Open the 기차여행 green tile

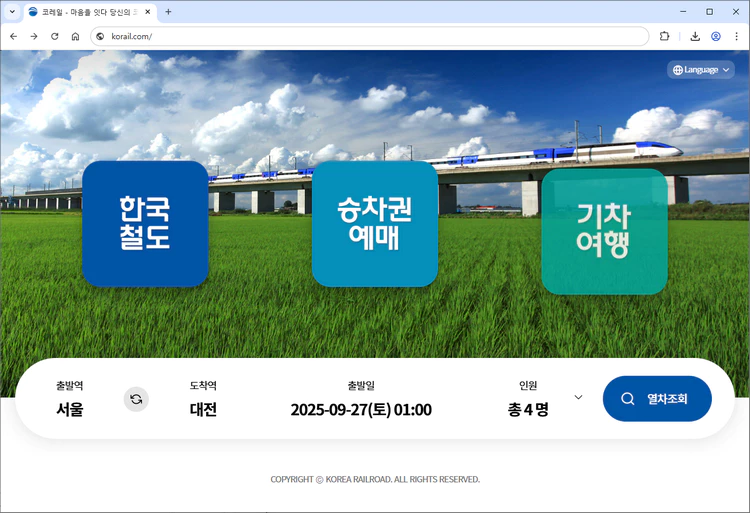point(604,231)
